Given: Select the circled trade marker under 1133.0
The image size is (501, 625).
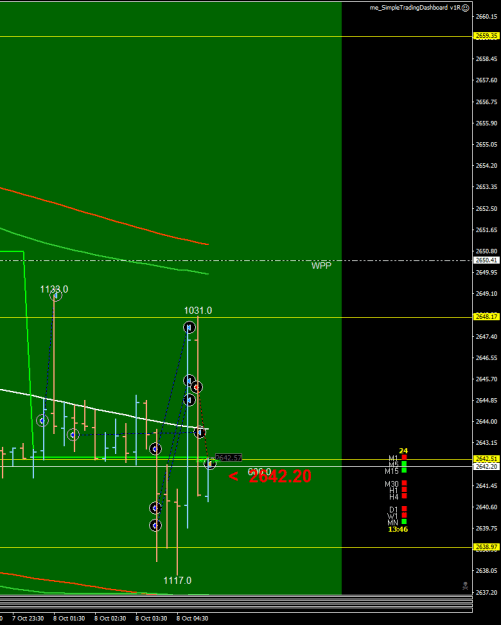Looking at the screenshot, I should (x=56, y=296).
